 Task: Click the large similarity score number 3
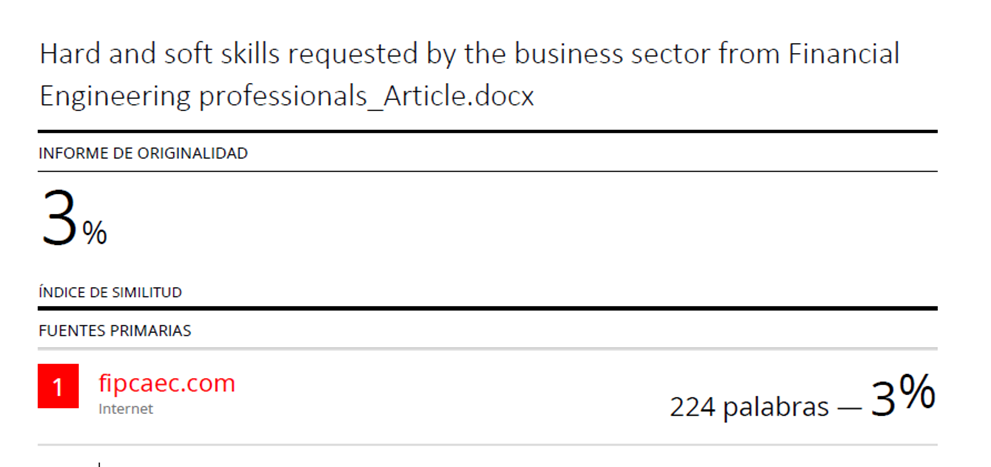[x=59, y=220]
